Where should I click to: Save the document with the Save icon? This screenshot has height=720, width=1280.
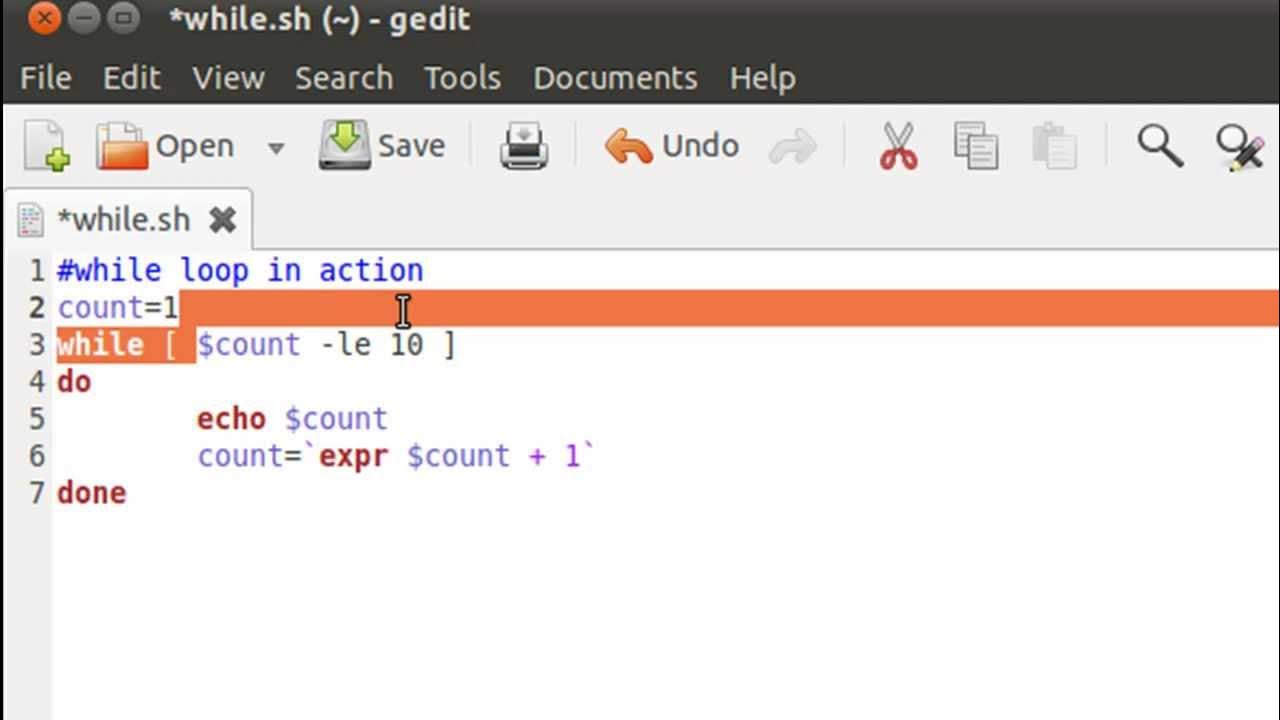[345, 146]
